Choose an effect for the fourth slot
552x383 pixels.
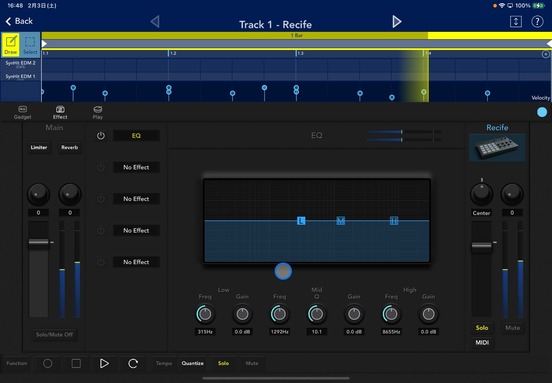[x=136, y=231]
